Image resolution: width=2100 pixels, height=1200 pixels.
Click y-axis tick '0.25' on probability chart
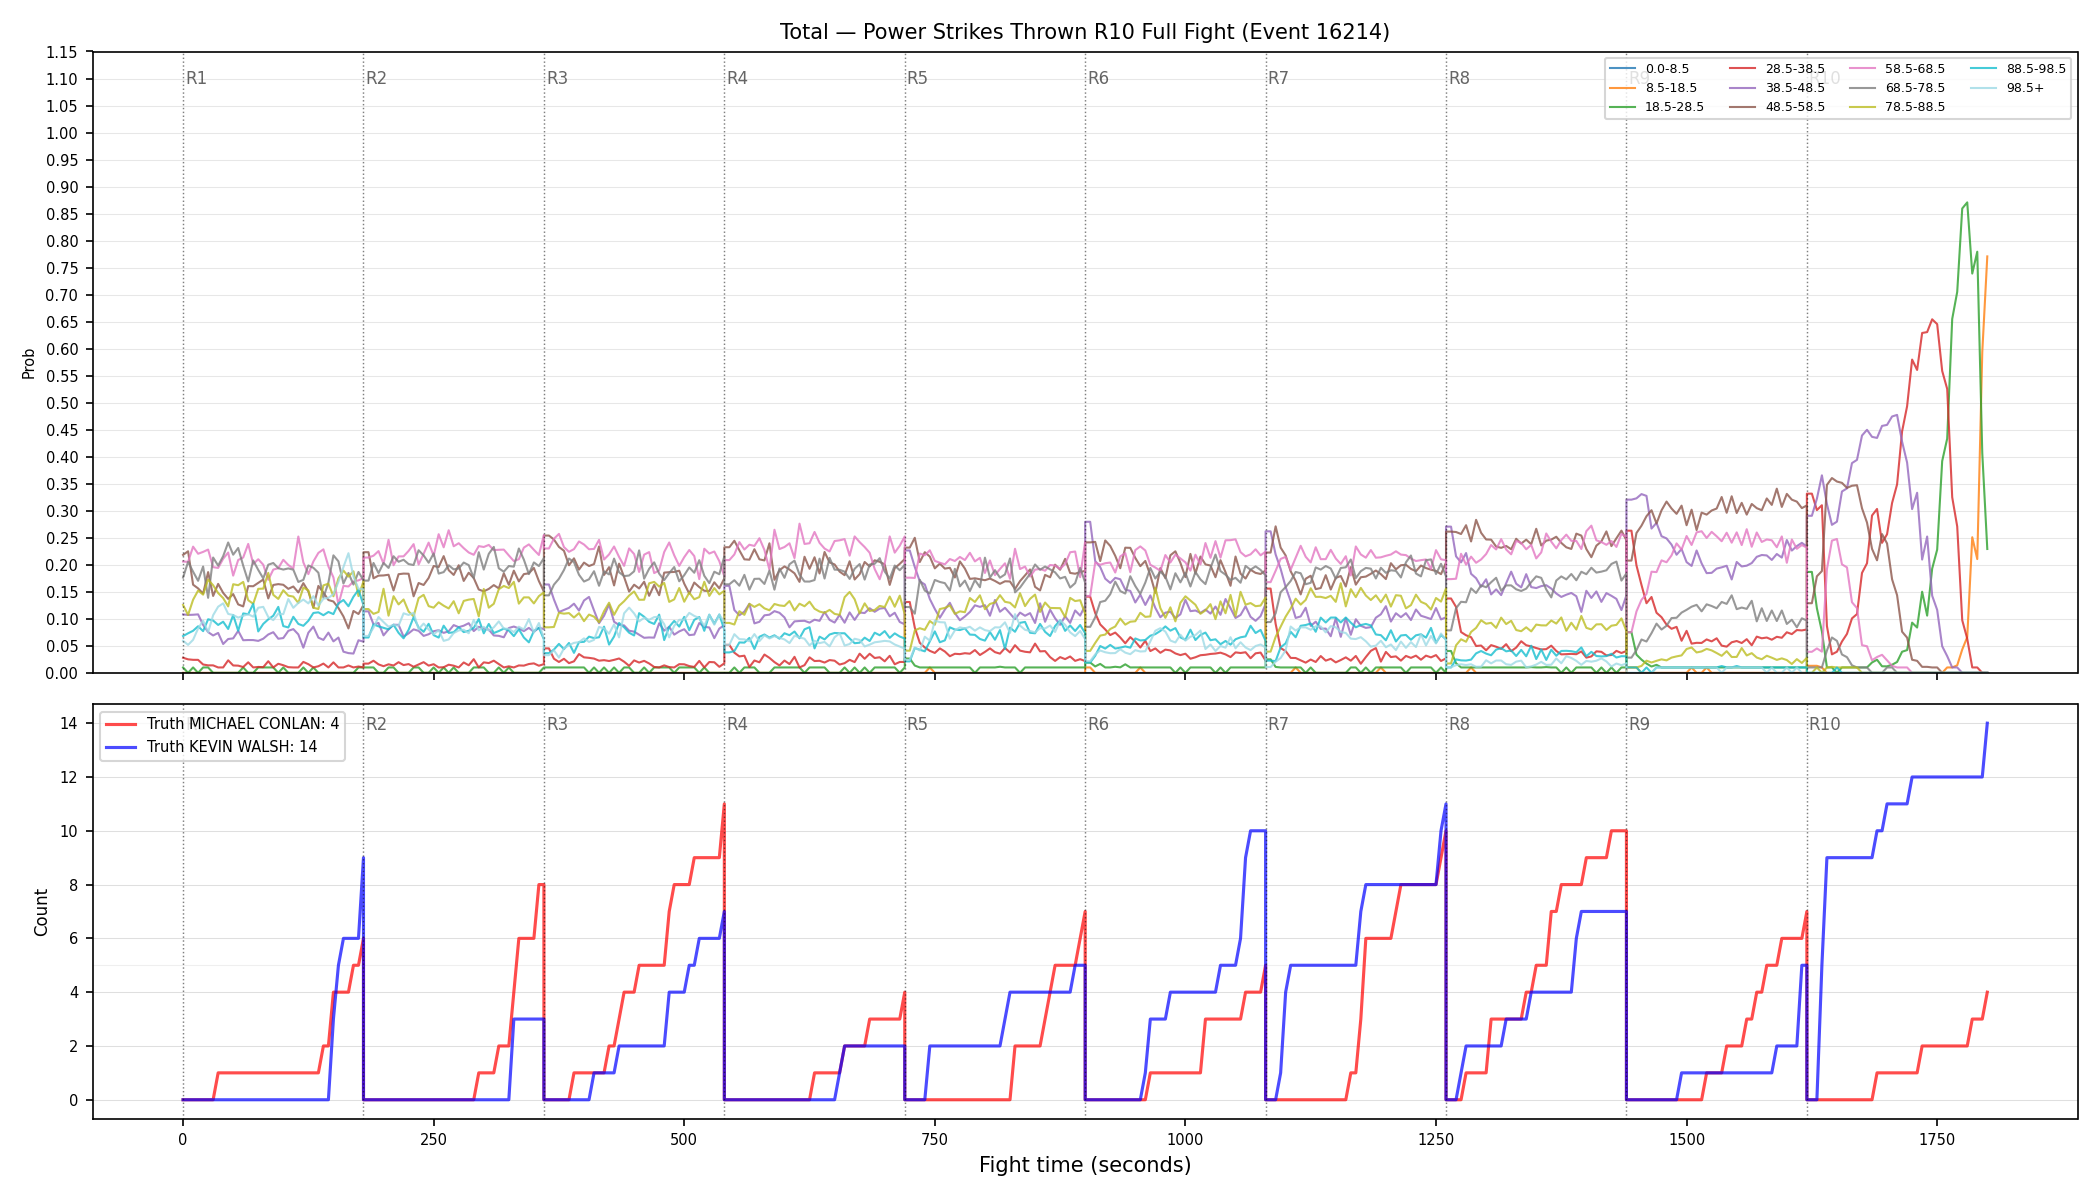pyautogui.click(x=62, y=538)
